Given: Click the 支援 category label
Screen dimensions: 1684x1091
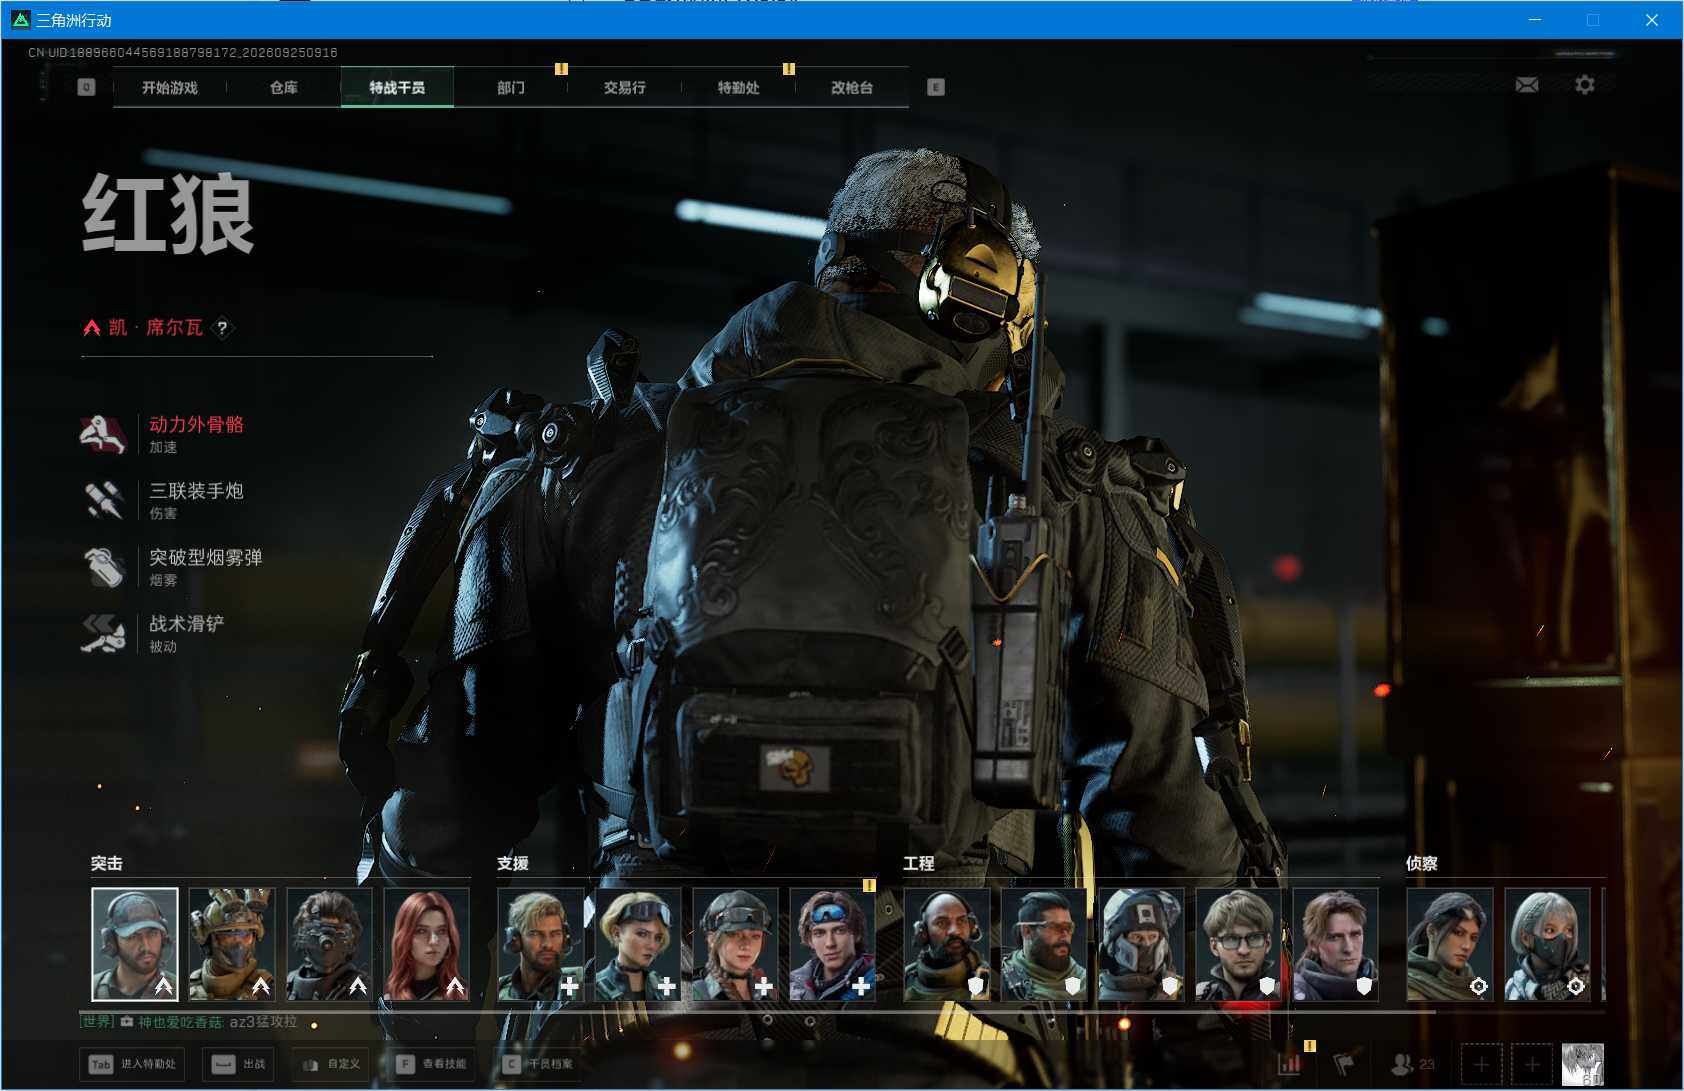Looking at the screenshot, I should (513, 863).
